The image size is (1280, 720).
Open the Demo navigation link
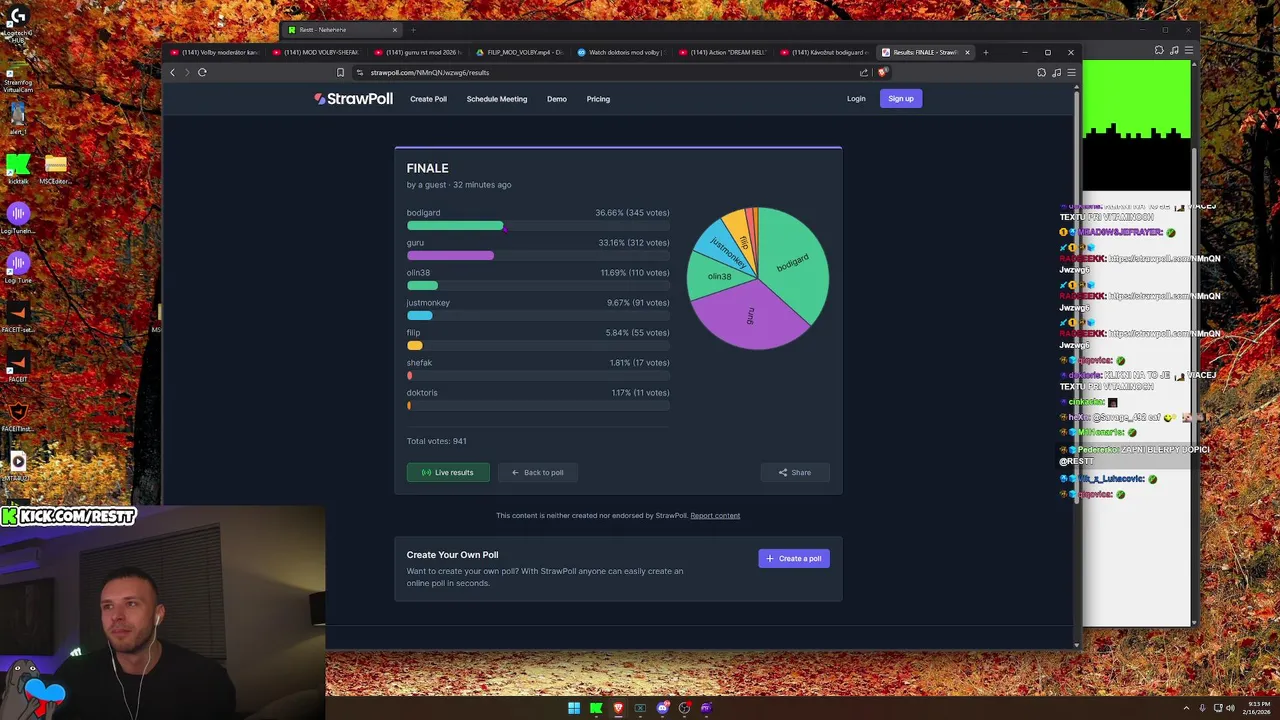(557, 99)
